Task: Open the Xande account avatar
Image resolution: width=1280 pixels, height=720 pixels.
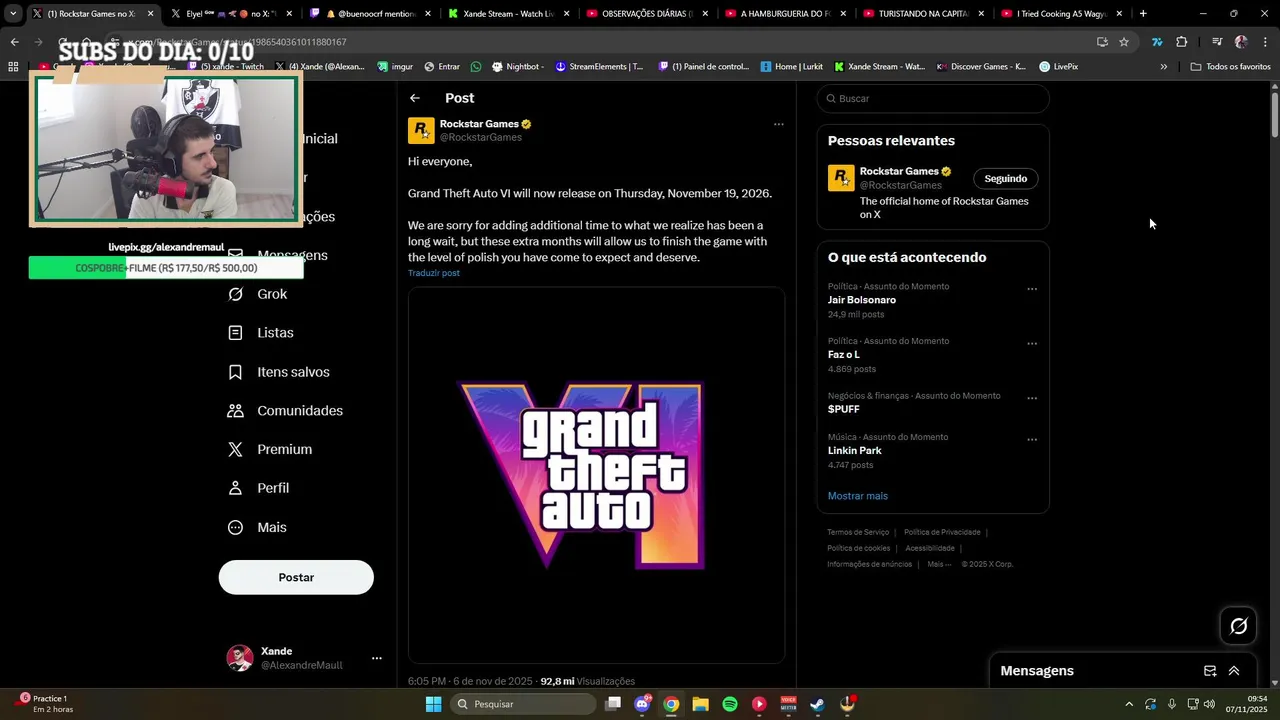Action: point(240,658)
